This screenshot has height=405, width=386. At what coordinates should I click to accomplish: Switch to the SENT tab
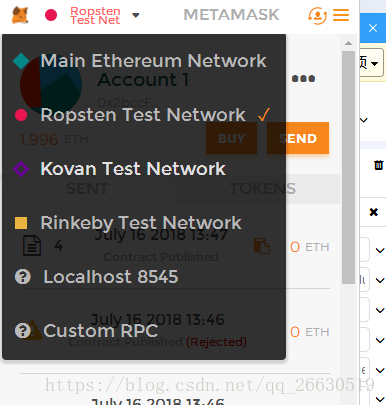[x=87, y=189]
